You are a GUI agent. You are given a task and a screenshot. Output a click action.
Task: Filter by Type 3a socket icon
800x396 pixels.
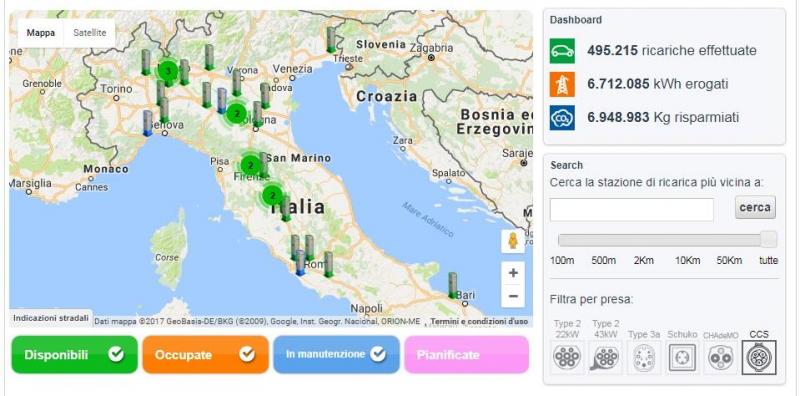click(x=644, y=357)
